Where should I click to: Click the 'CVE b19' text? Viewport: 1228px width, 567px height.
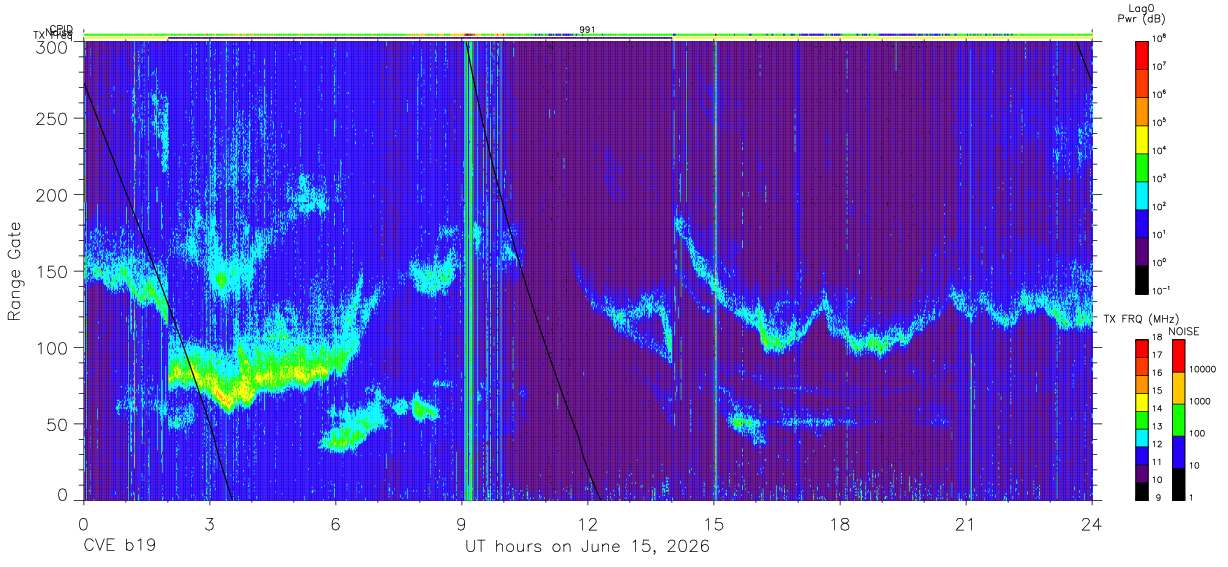[119, 547]
